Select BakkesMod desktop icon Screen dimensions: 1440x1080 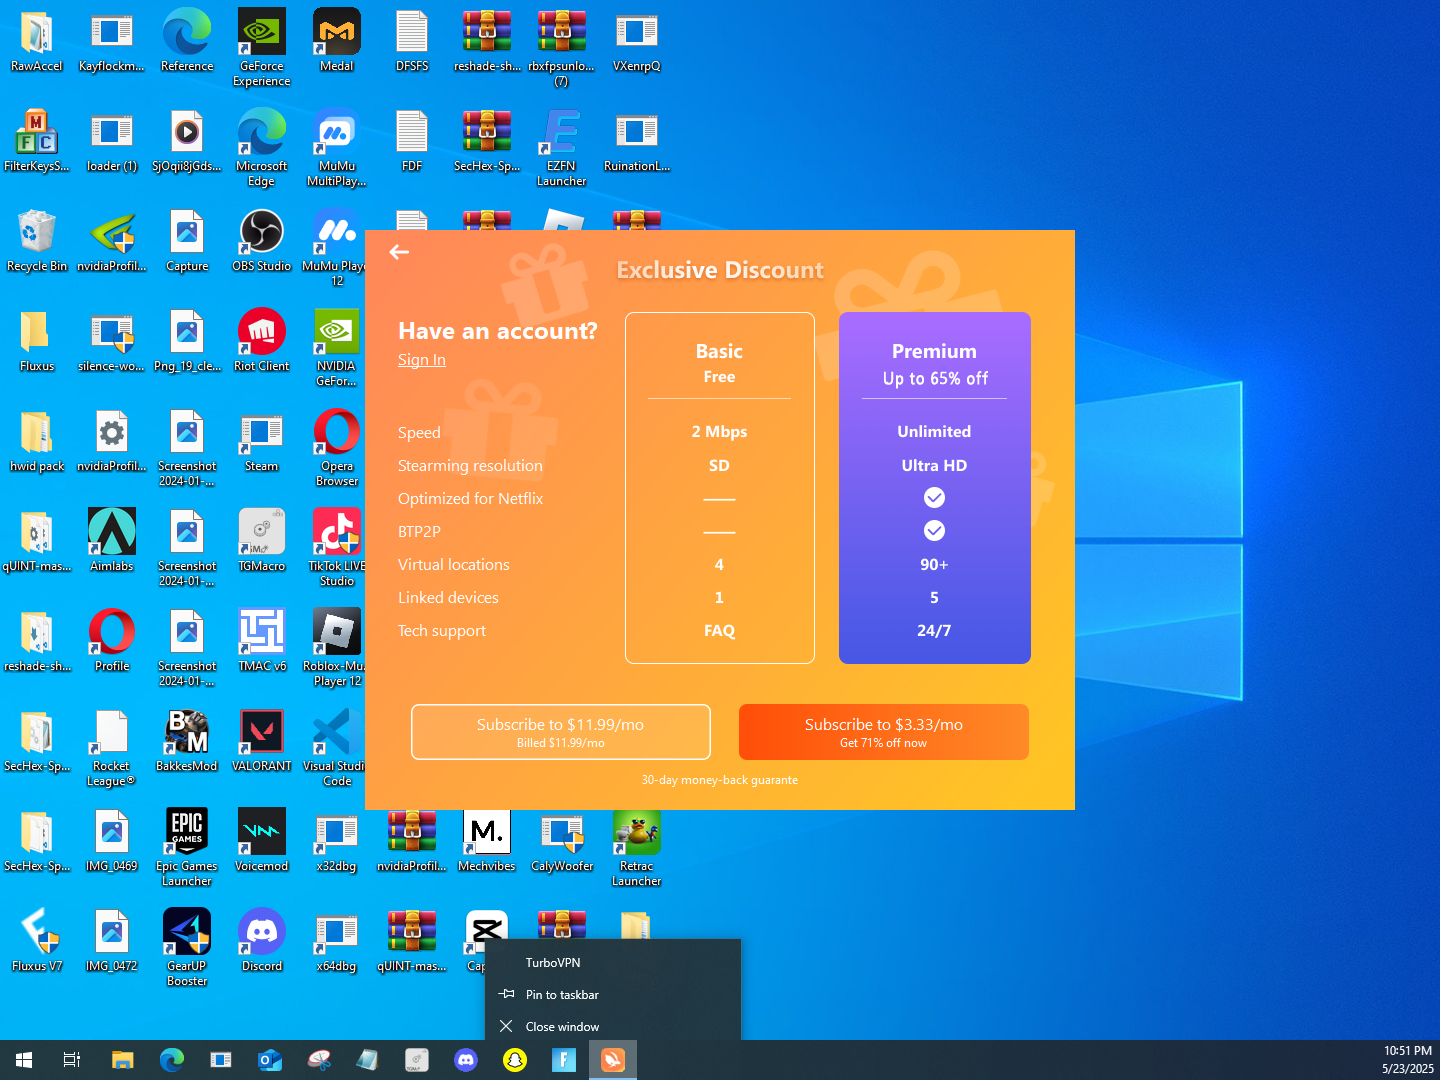coord(187,742)
